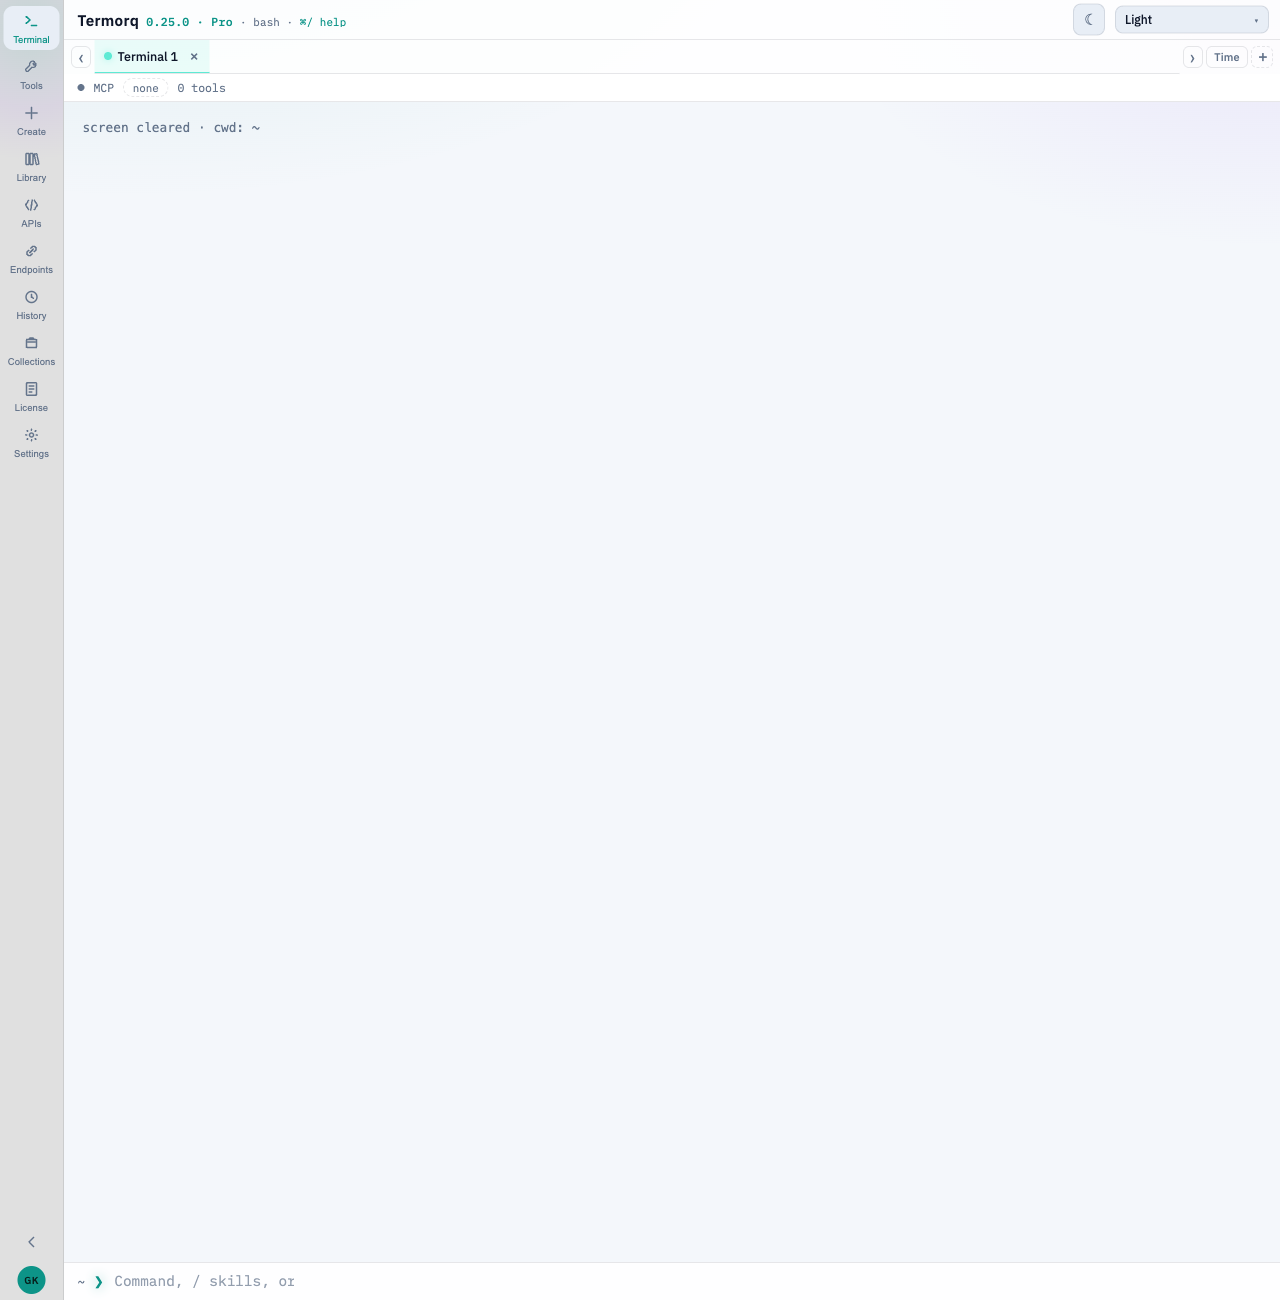Move tabs right with the right chevron

(x=1192, y=58)
